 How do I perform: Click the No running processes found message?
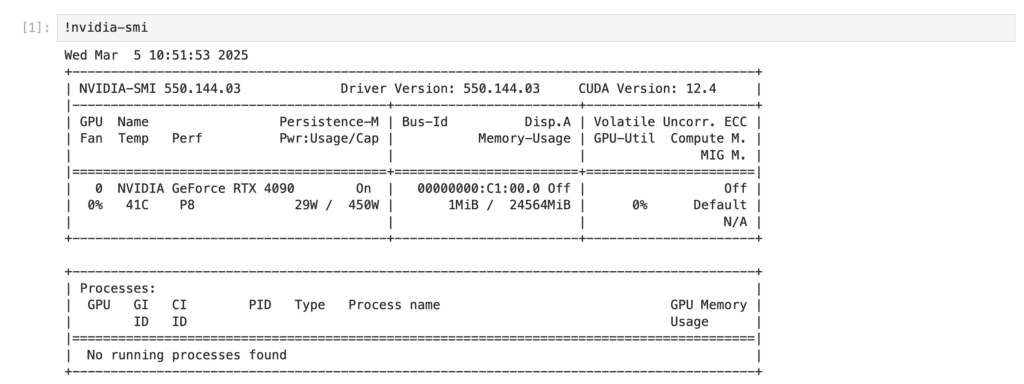(187, 355)
